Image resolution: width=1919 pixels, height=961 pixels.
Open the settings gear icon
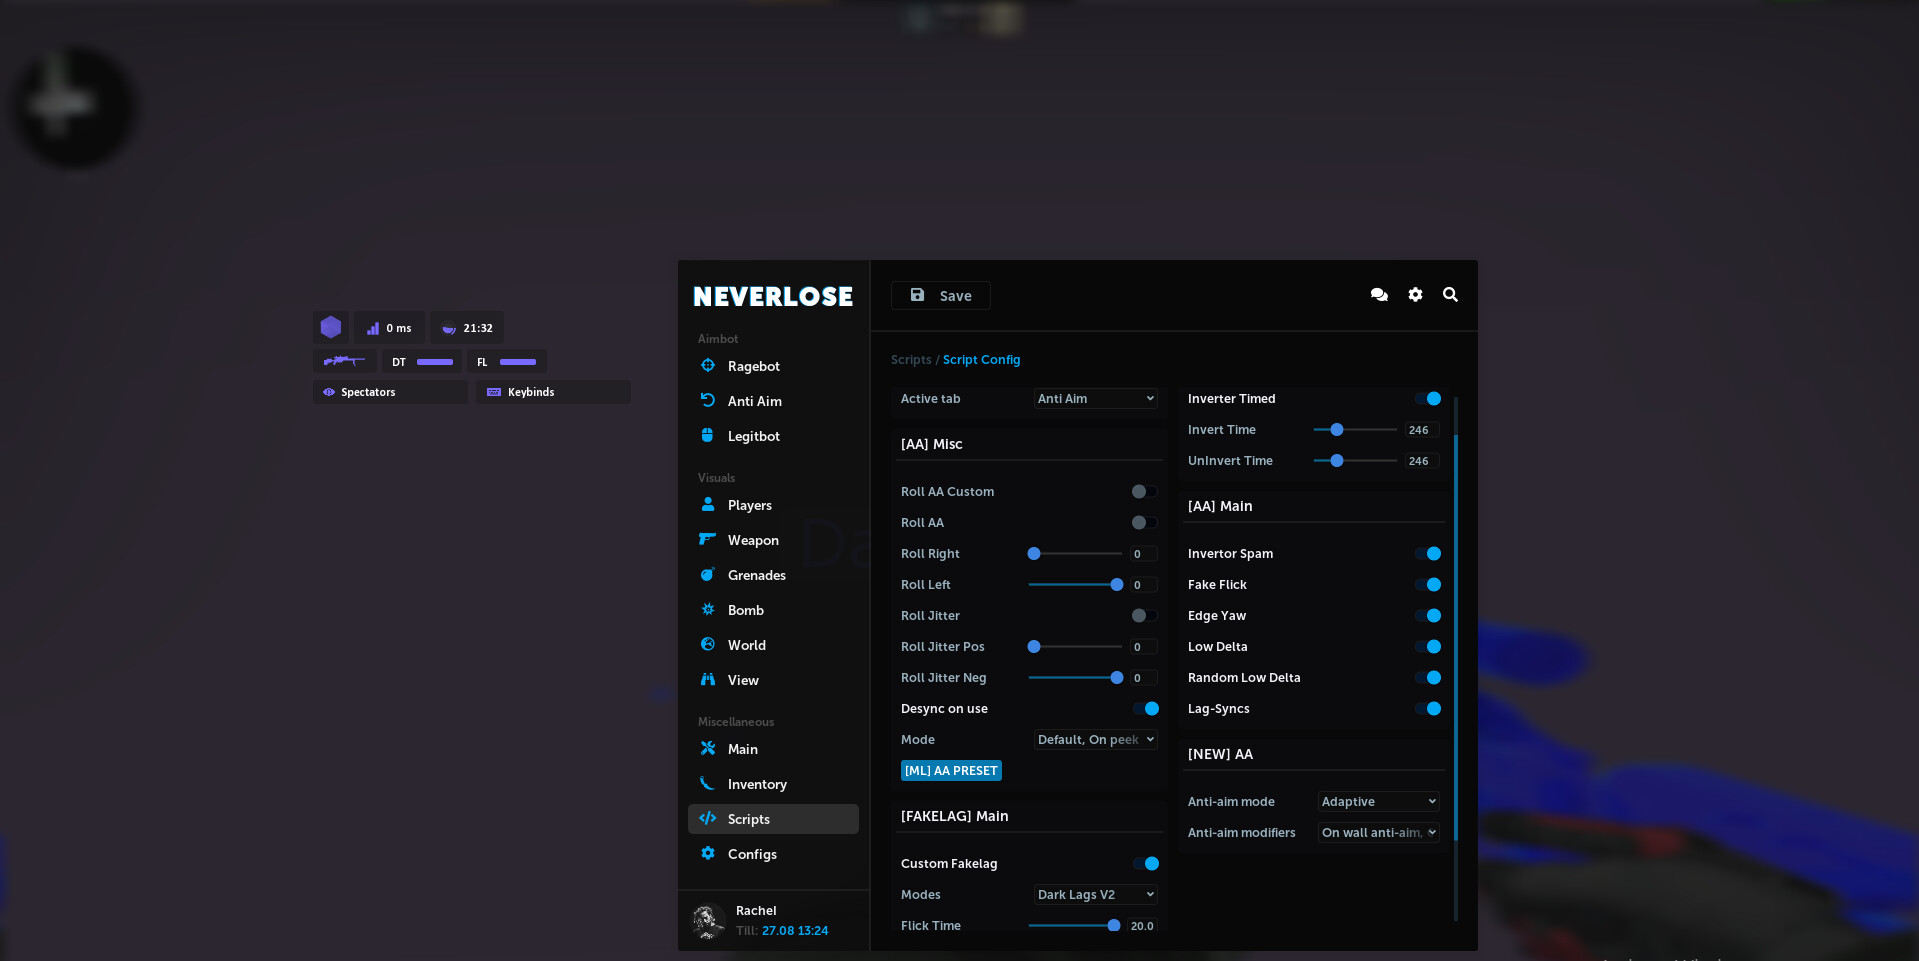coord(1415,295)
